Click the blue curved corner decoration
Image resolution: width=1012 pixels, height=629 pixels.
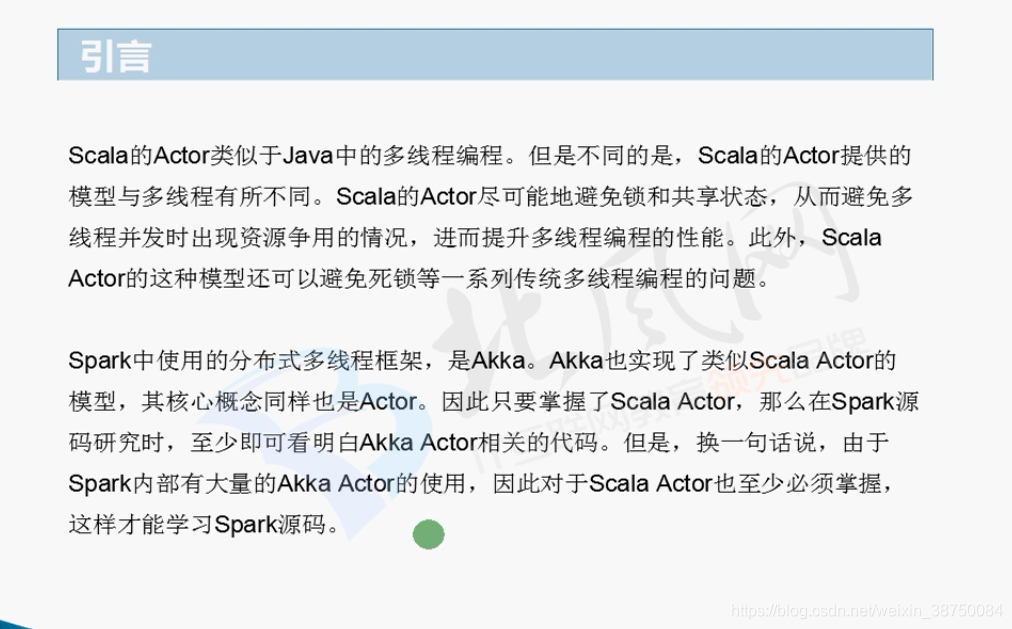(x=14, y=624)
